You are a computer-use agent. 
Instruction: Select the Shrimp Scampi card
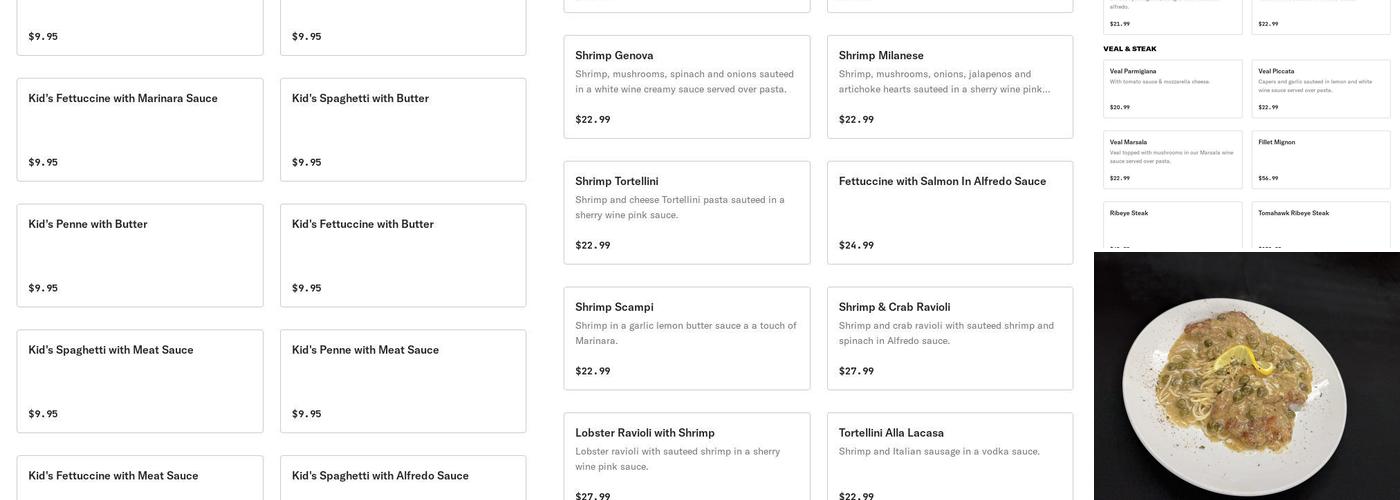pyautogui.click(x=687, y=339)
